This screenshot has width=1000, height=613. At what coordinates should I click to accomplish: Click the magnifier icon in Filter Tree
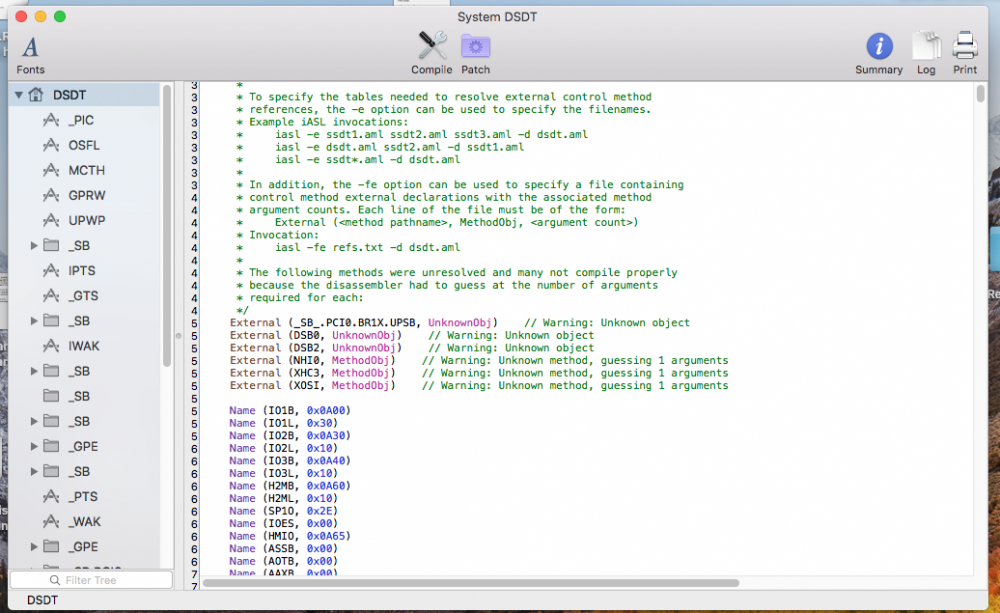pyautogui.click(x=55, y=580)
